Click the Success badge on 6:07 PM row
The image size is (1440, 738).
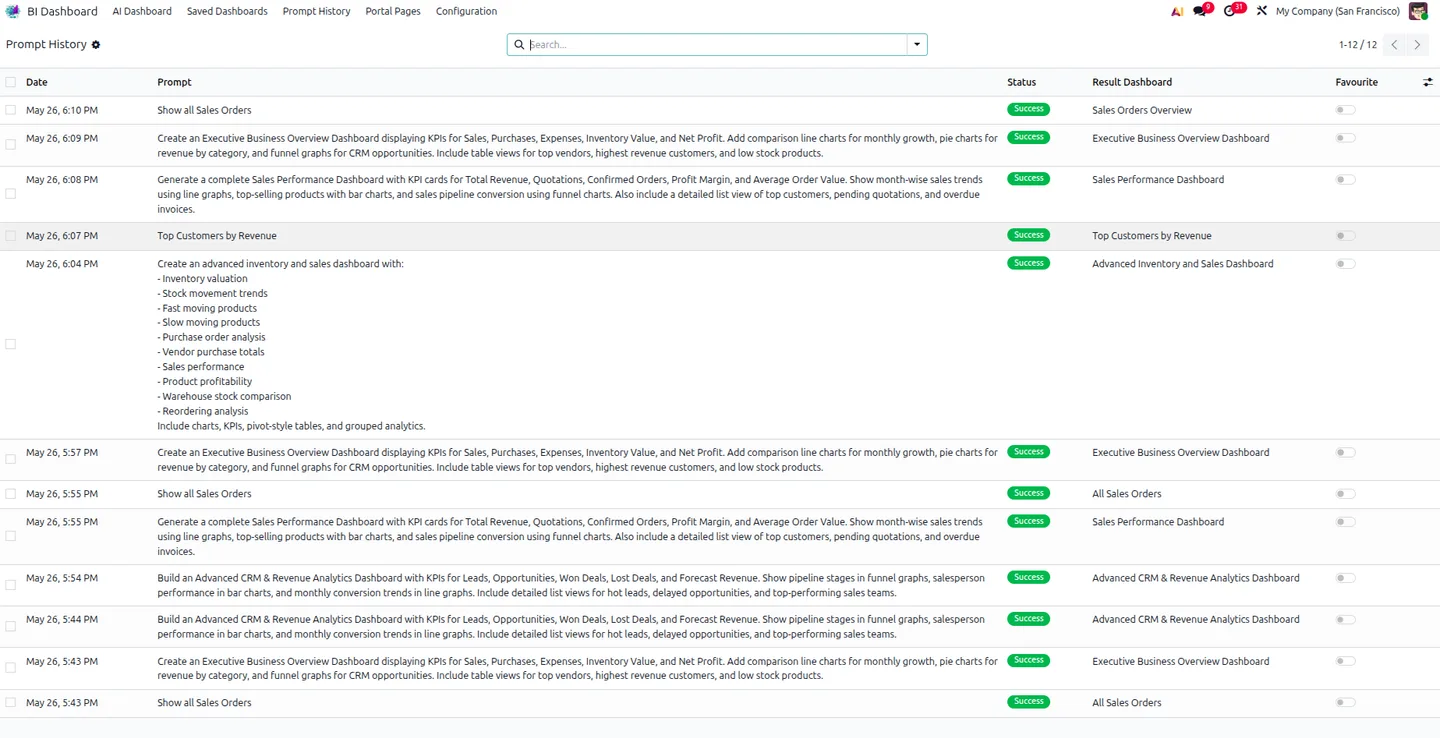(x=1028, y=235)
